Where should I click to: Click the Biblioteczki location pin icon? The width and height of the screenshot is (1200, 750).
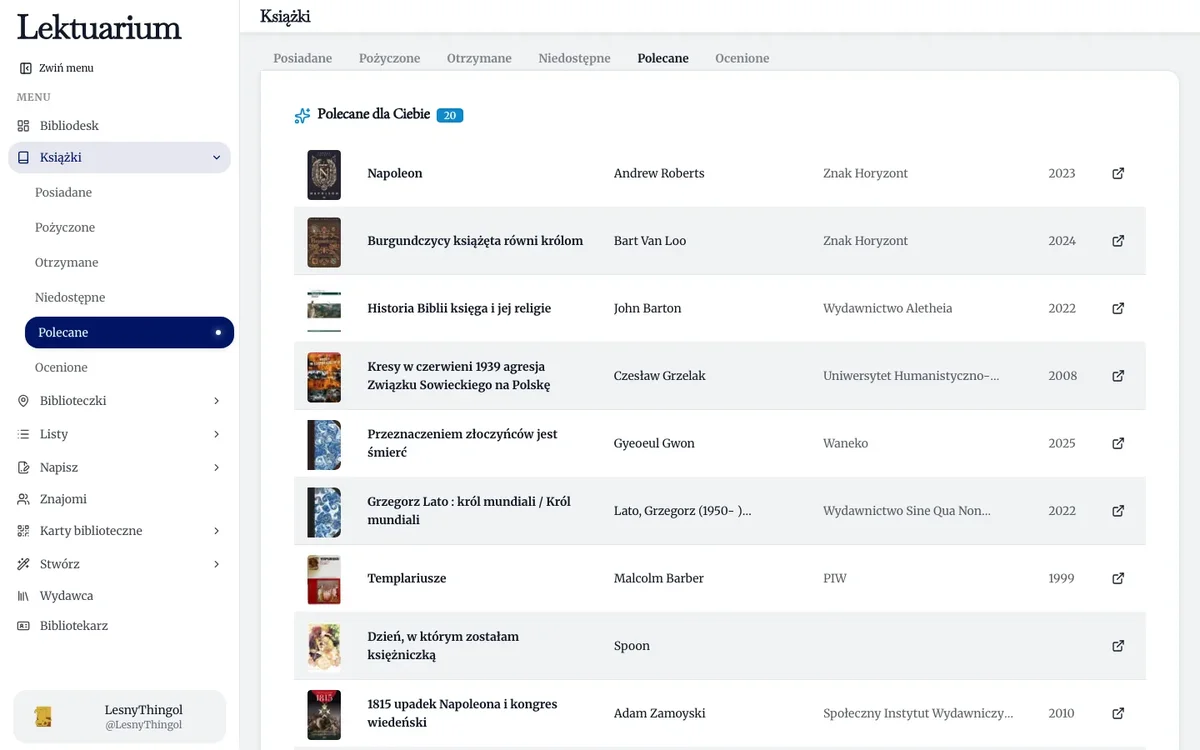[x=24, y=401]
